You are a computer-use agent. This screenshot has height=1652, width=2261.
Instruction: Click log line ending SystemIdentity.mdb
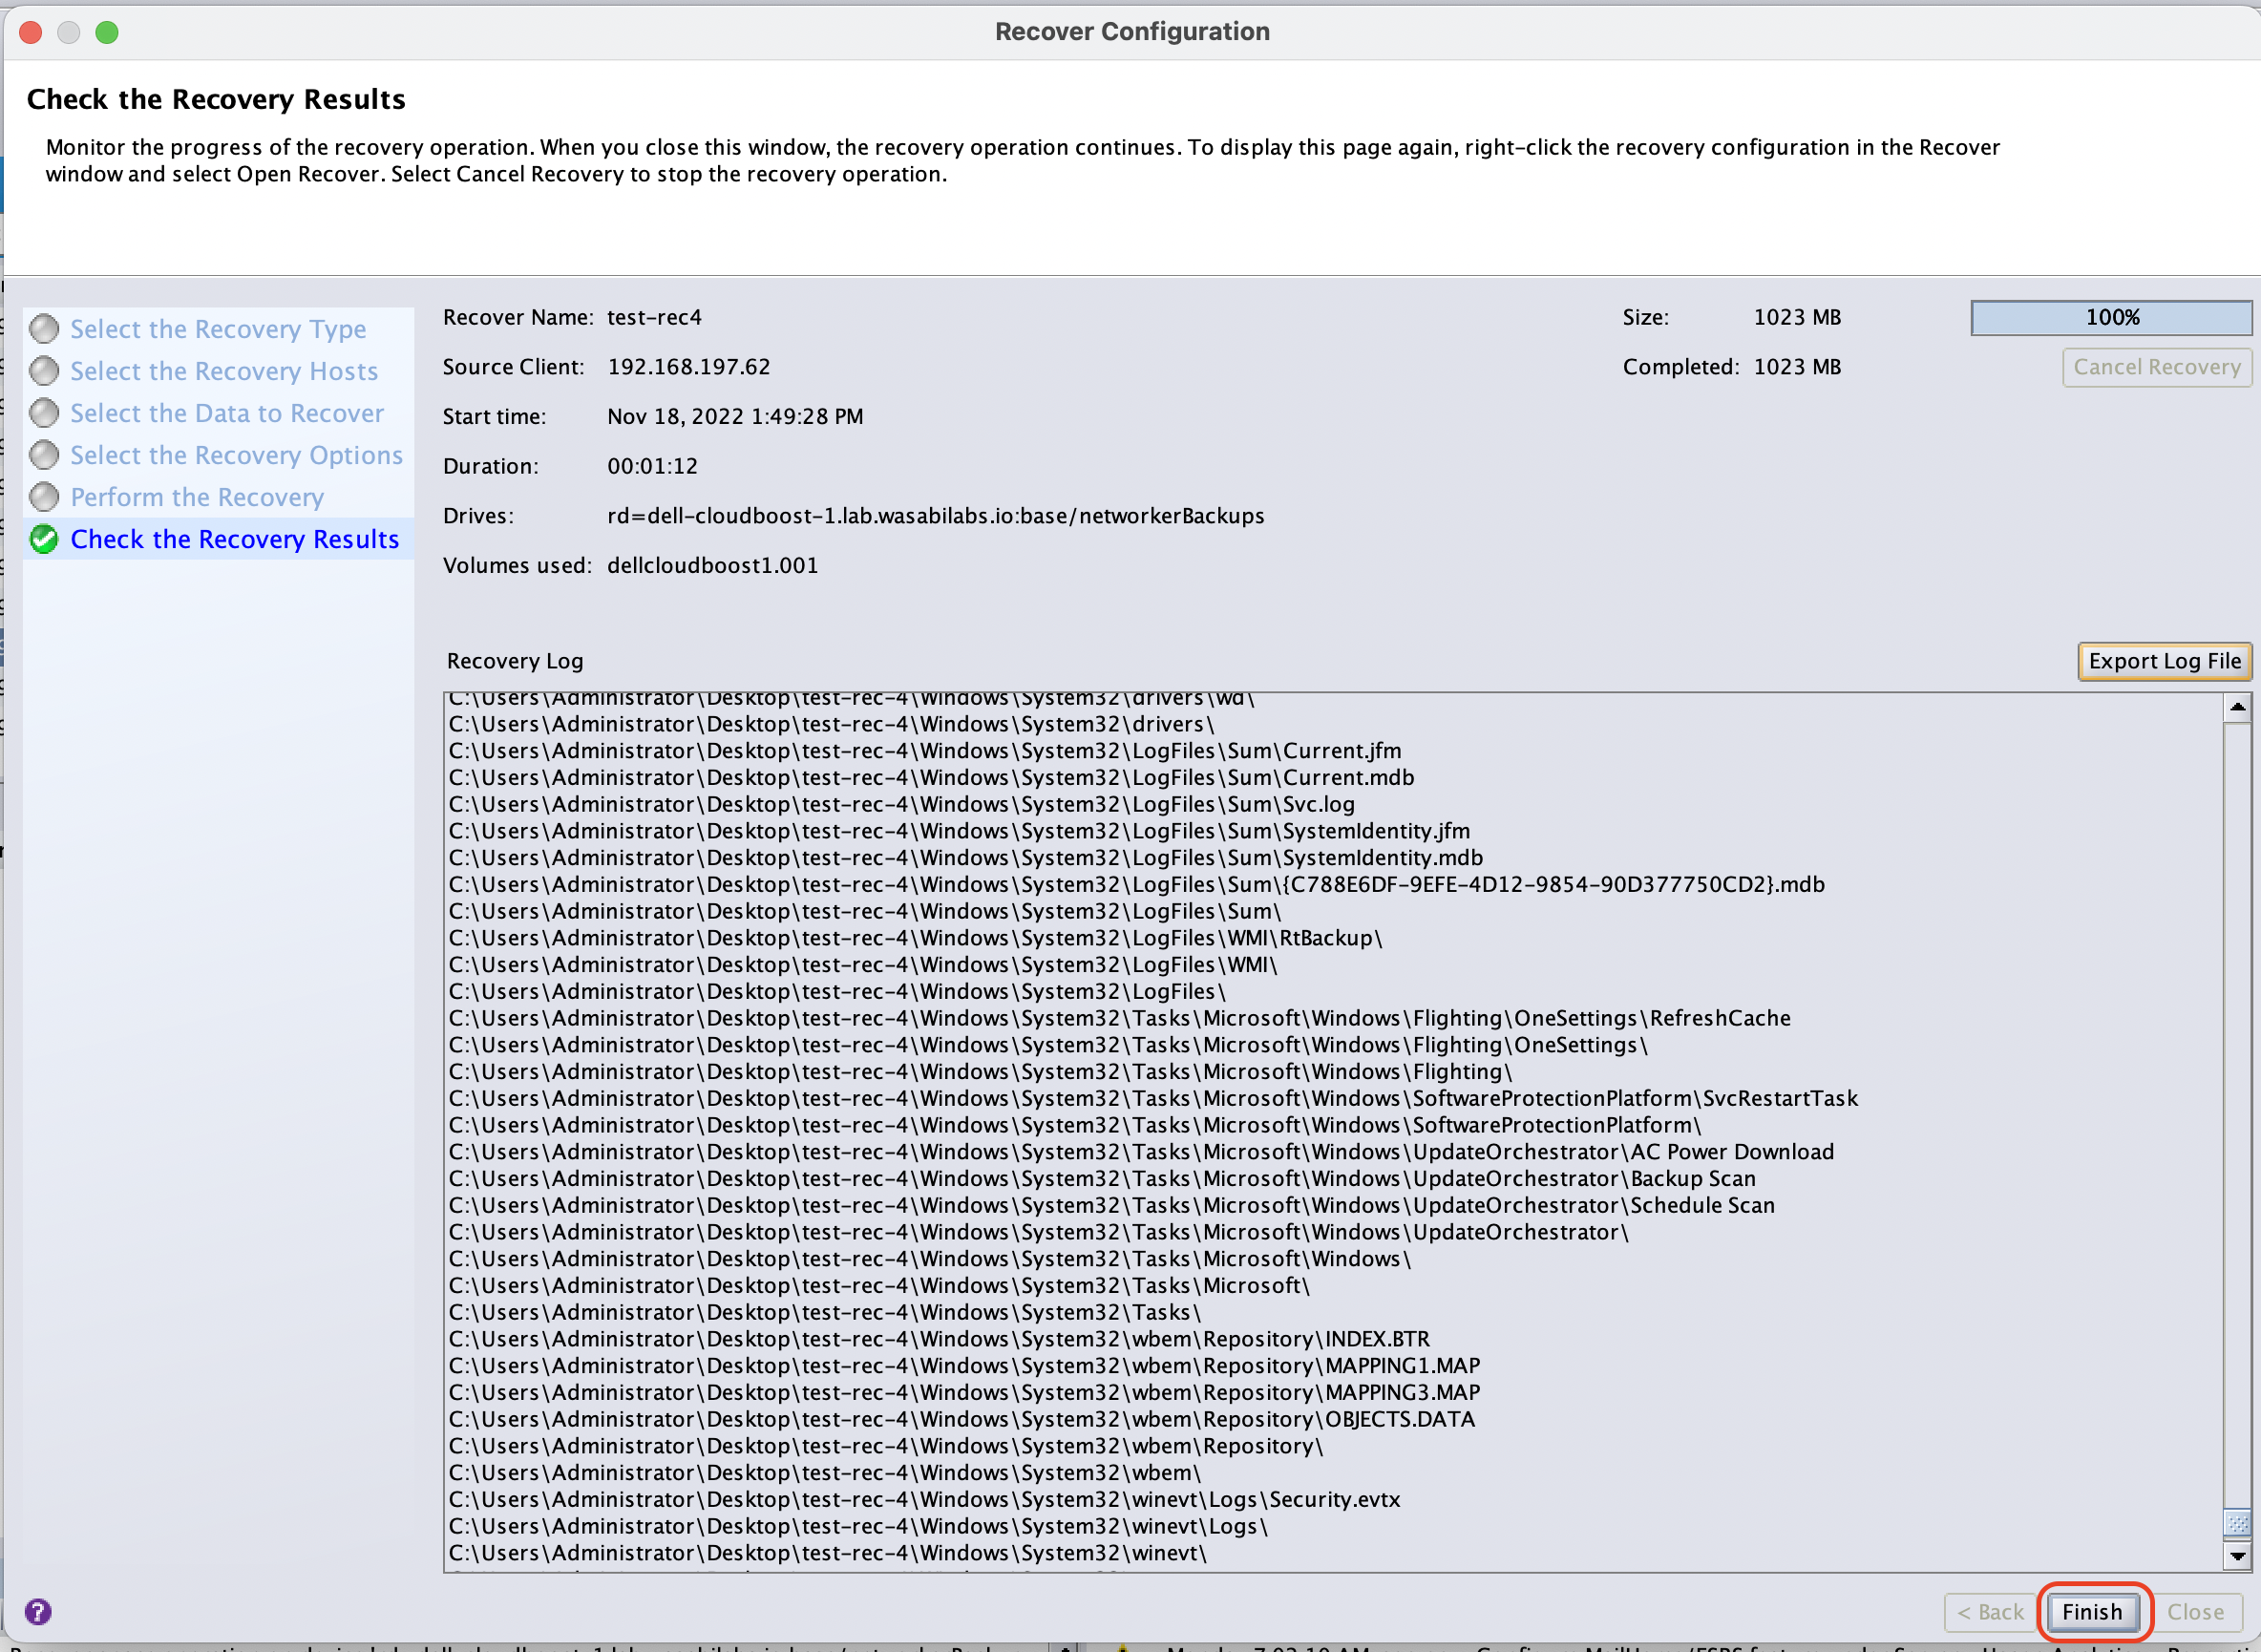[x=966, y=858]
